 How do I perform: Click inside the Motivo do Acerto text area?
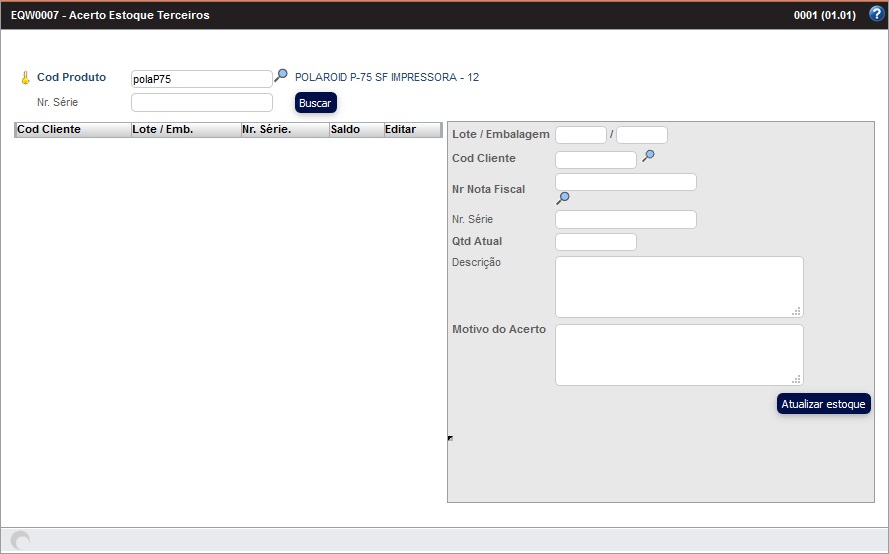coord(678,354)
